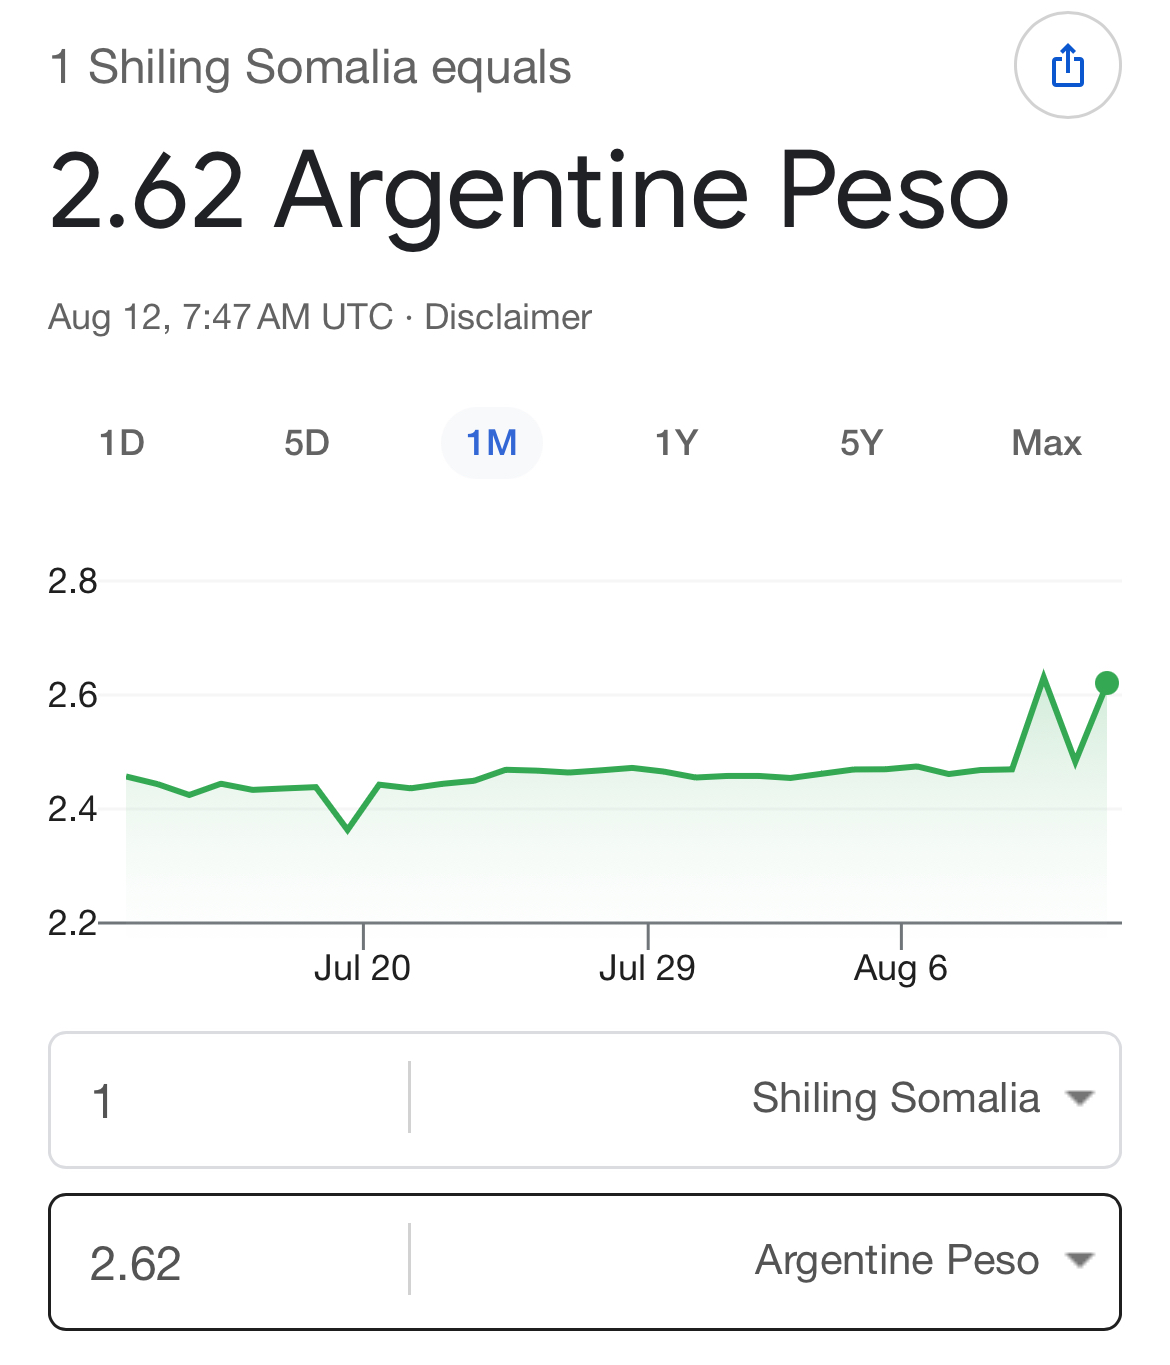Switch to the 5D time range
The height and width of the screenshot is (1365, 1170).
click(307, 443)
